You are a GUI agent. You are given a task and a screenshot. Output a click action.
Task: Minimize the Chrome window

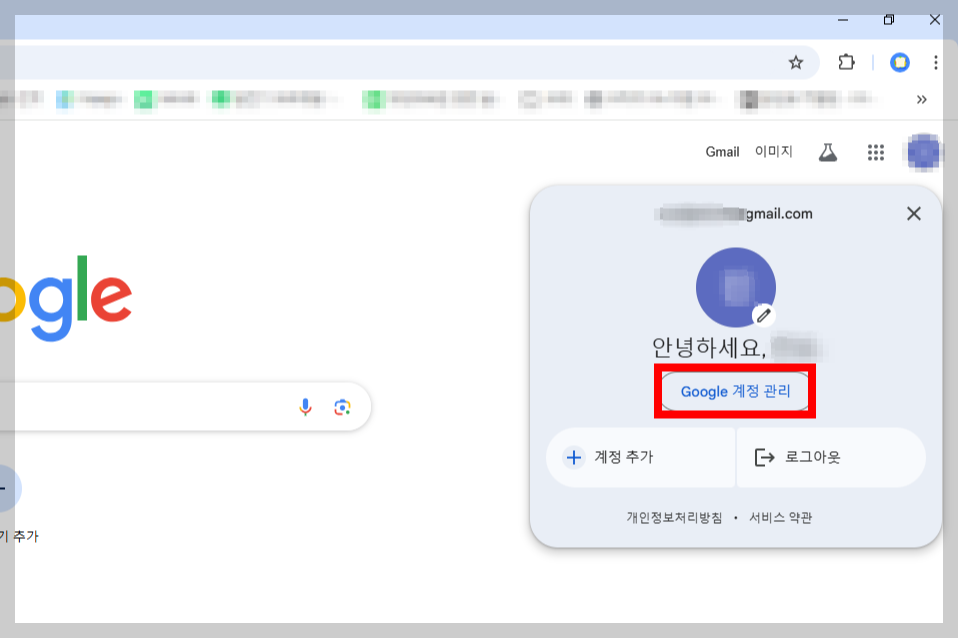(843, 20)
